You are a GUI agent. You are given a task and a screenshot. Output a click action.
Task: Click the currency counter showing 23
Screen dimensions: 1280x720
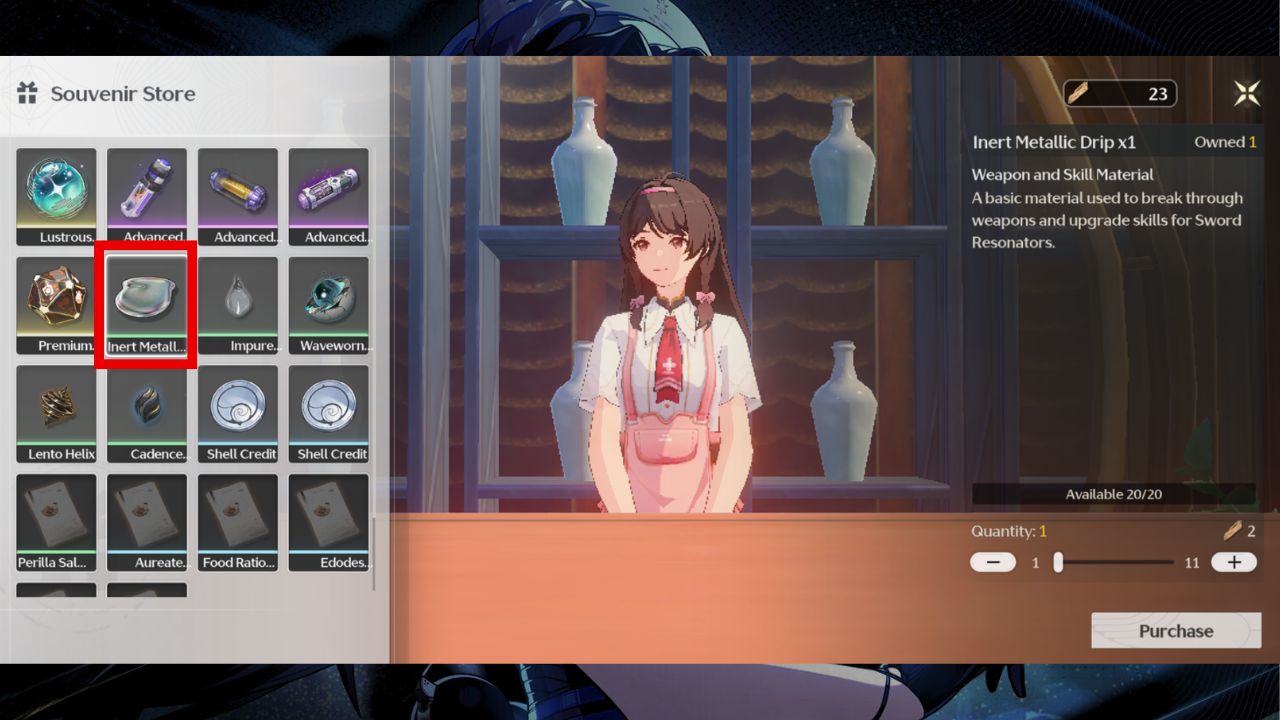point(1119,94)
